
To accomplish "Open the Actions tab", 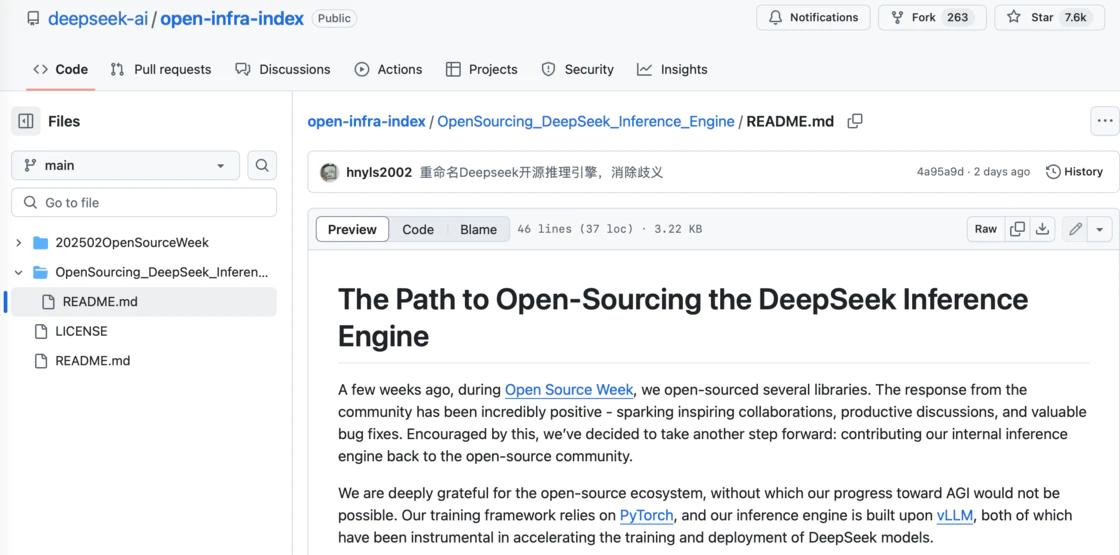I will point(389,69).
